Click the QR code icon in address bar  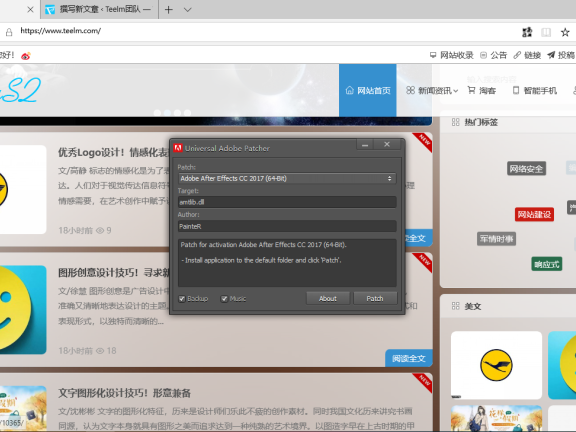[x=527, y=32]
